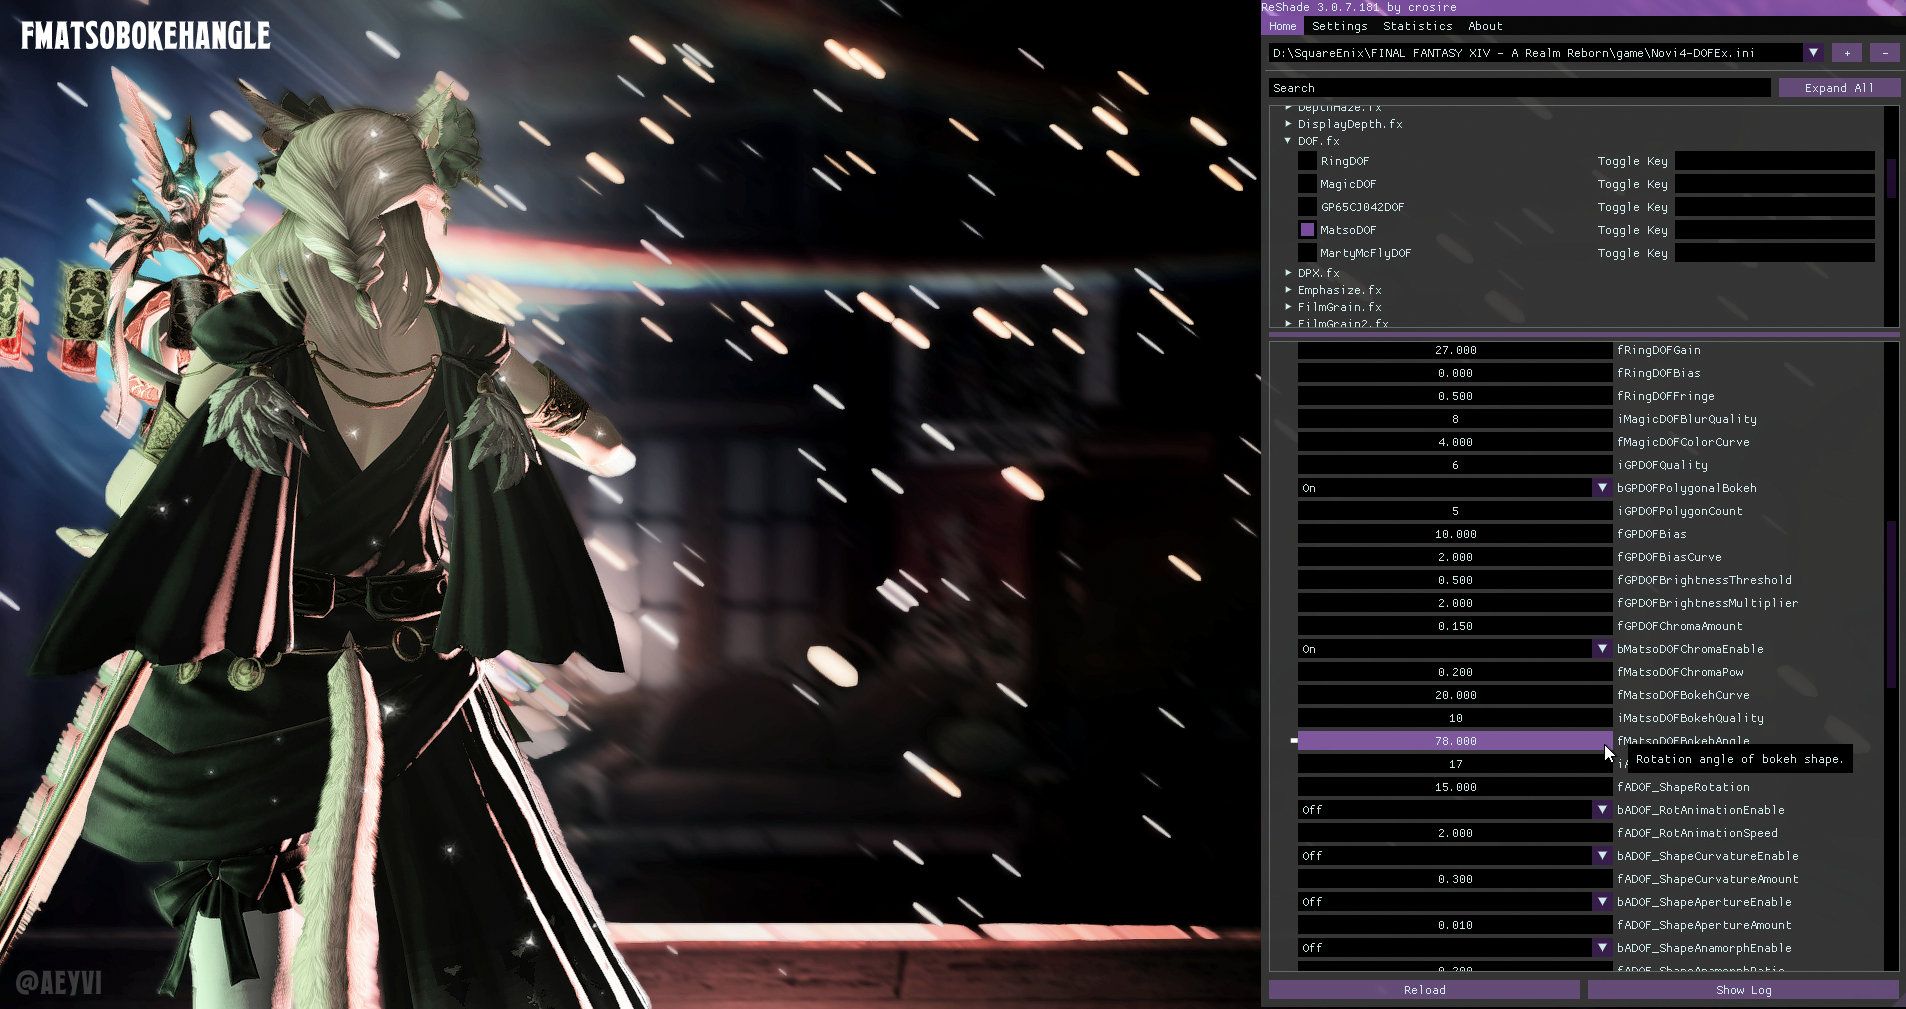The image size is (1906, 1009).
Task: Open the Home tab
Action: (x=1282, y=26)
